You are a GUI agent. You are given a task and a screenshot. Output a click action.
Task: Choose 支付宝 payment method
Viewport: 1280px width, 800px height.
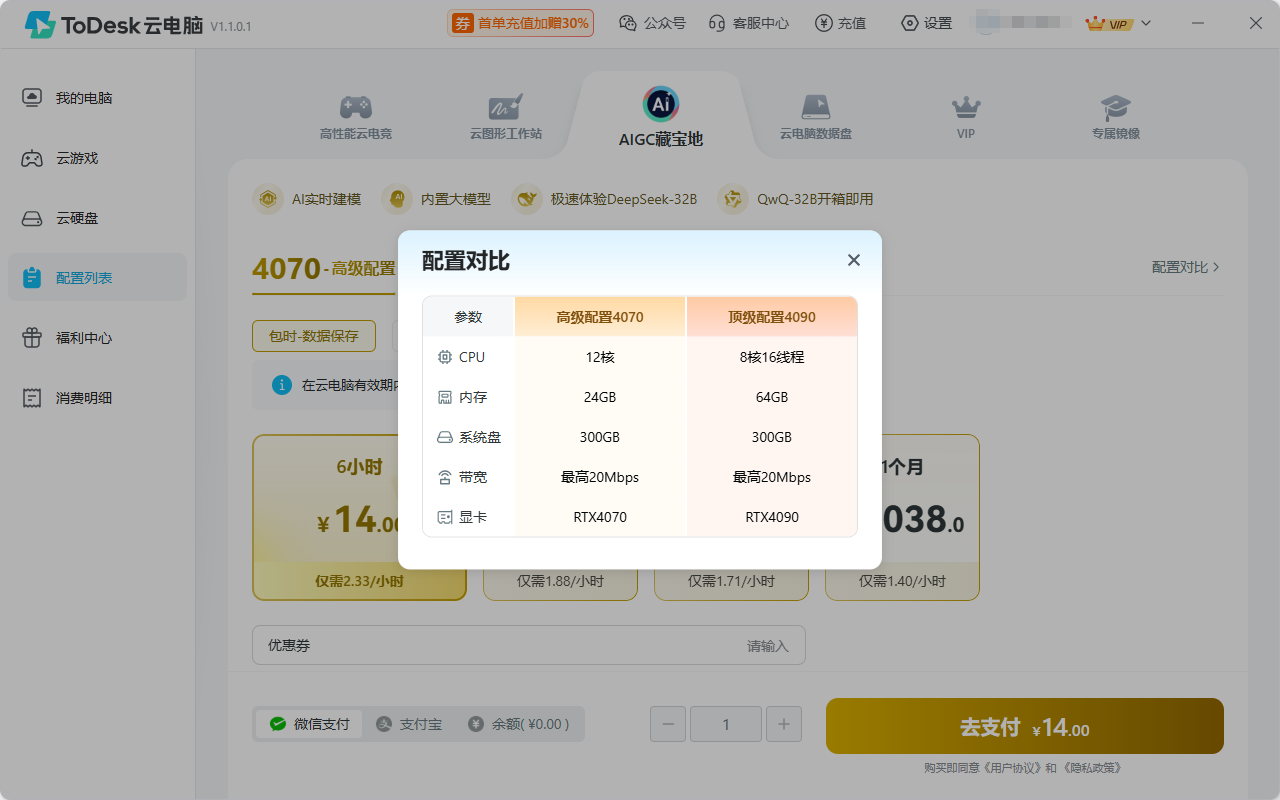[x=408, y=724]
